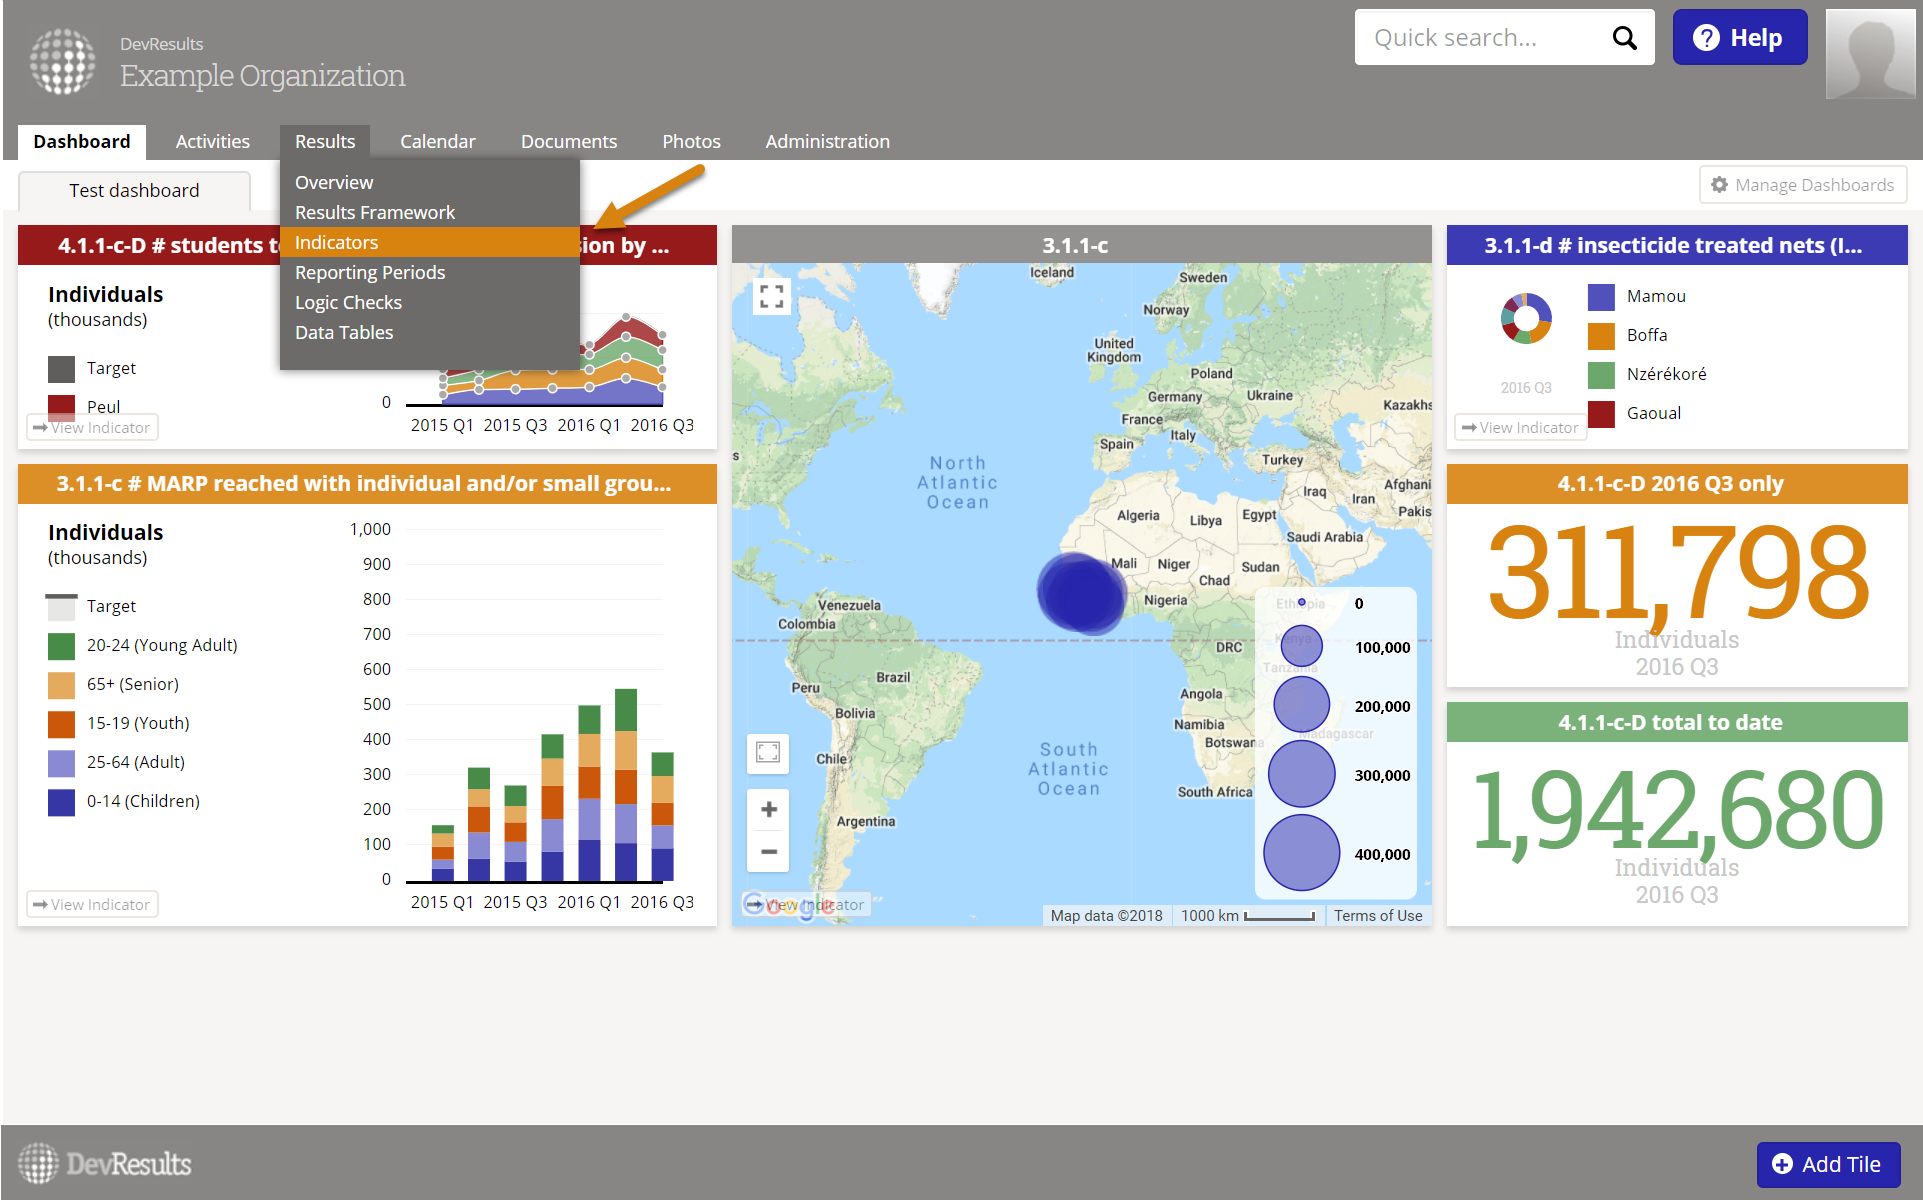1923x1200 pixels.
Task: Click the search magnifier icon
Action: [1624, 38]
